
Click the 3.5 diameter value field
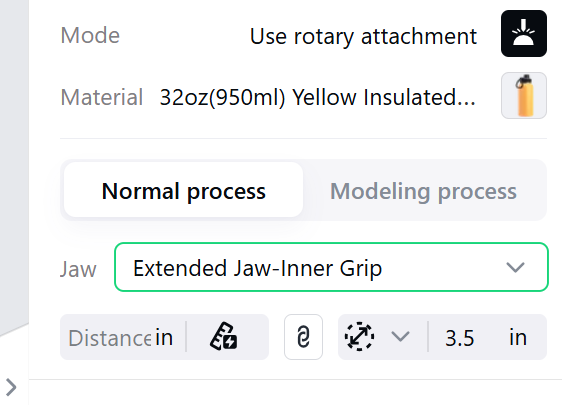(x=459, y=338)
